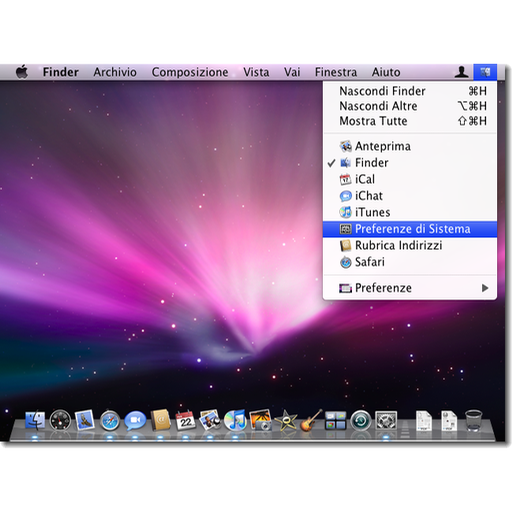Select Preferenze di Sistema in the menu

[410, 229]
